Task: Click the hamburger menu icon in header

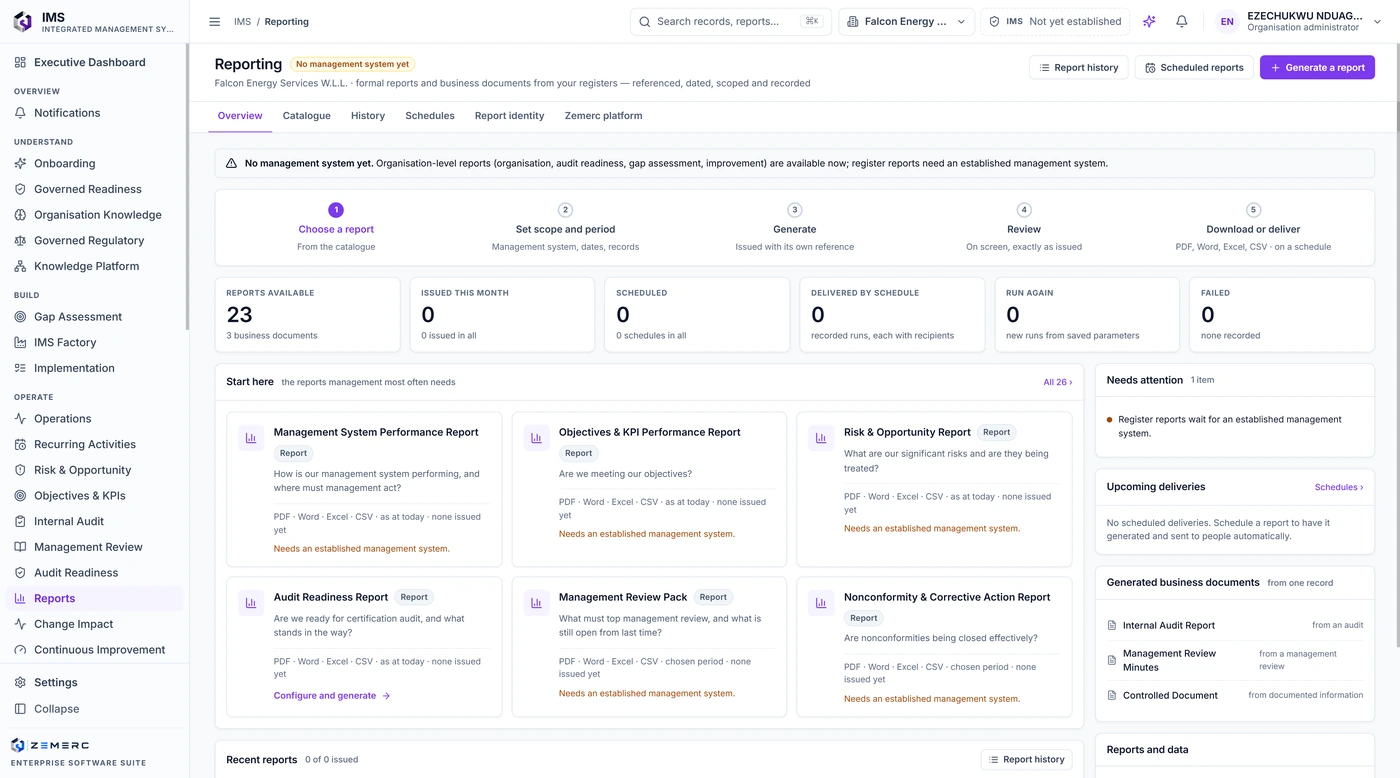Action: click(x=214, y=22)
